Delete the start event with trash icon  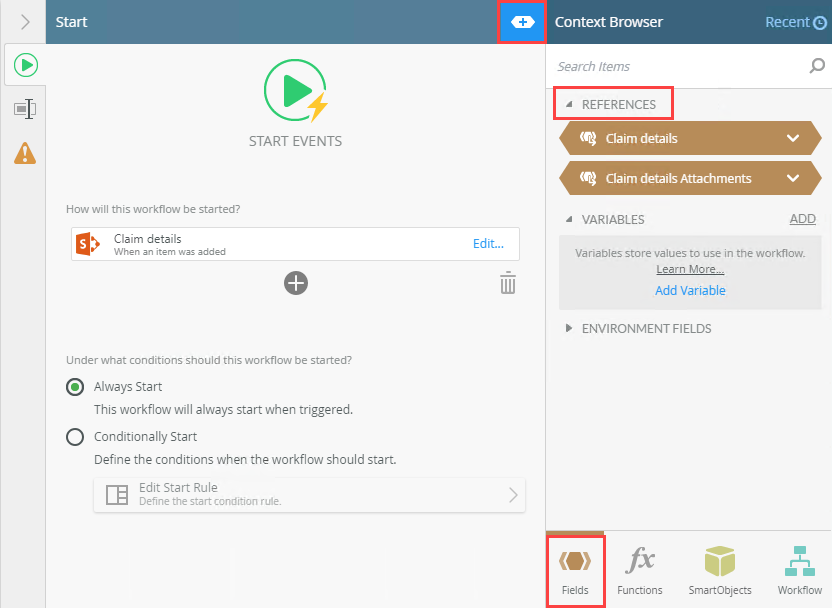(508, 283)
